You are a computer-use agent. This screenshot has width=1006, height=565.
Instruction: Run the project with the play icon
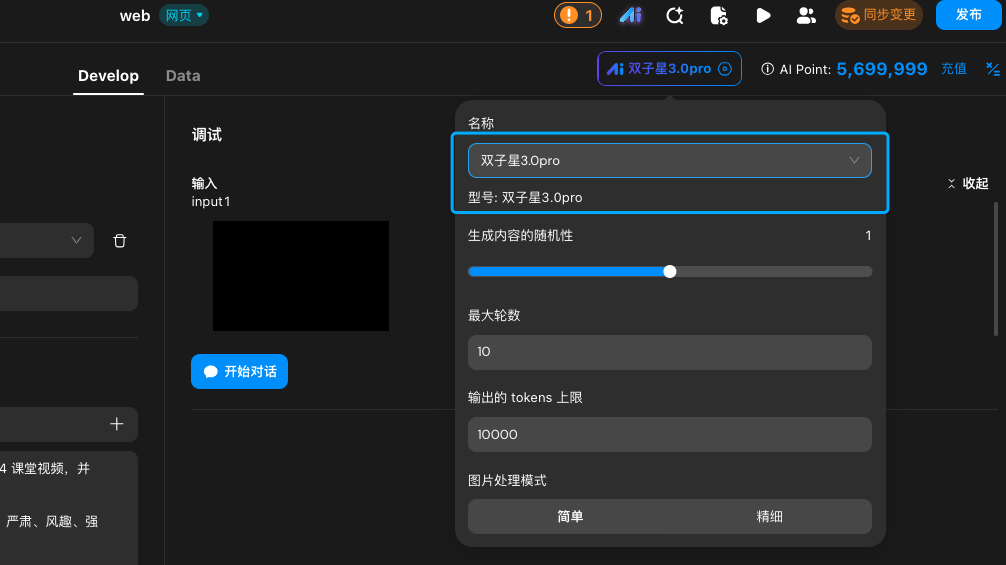coord(762,15)
